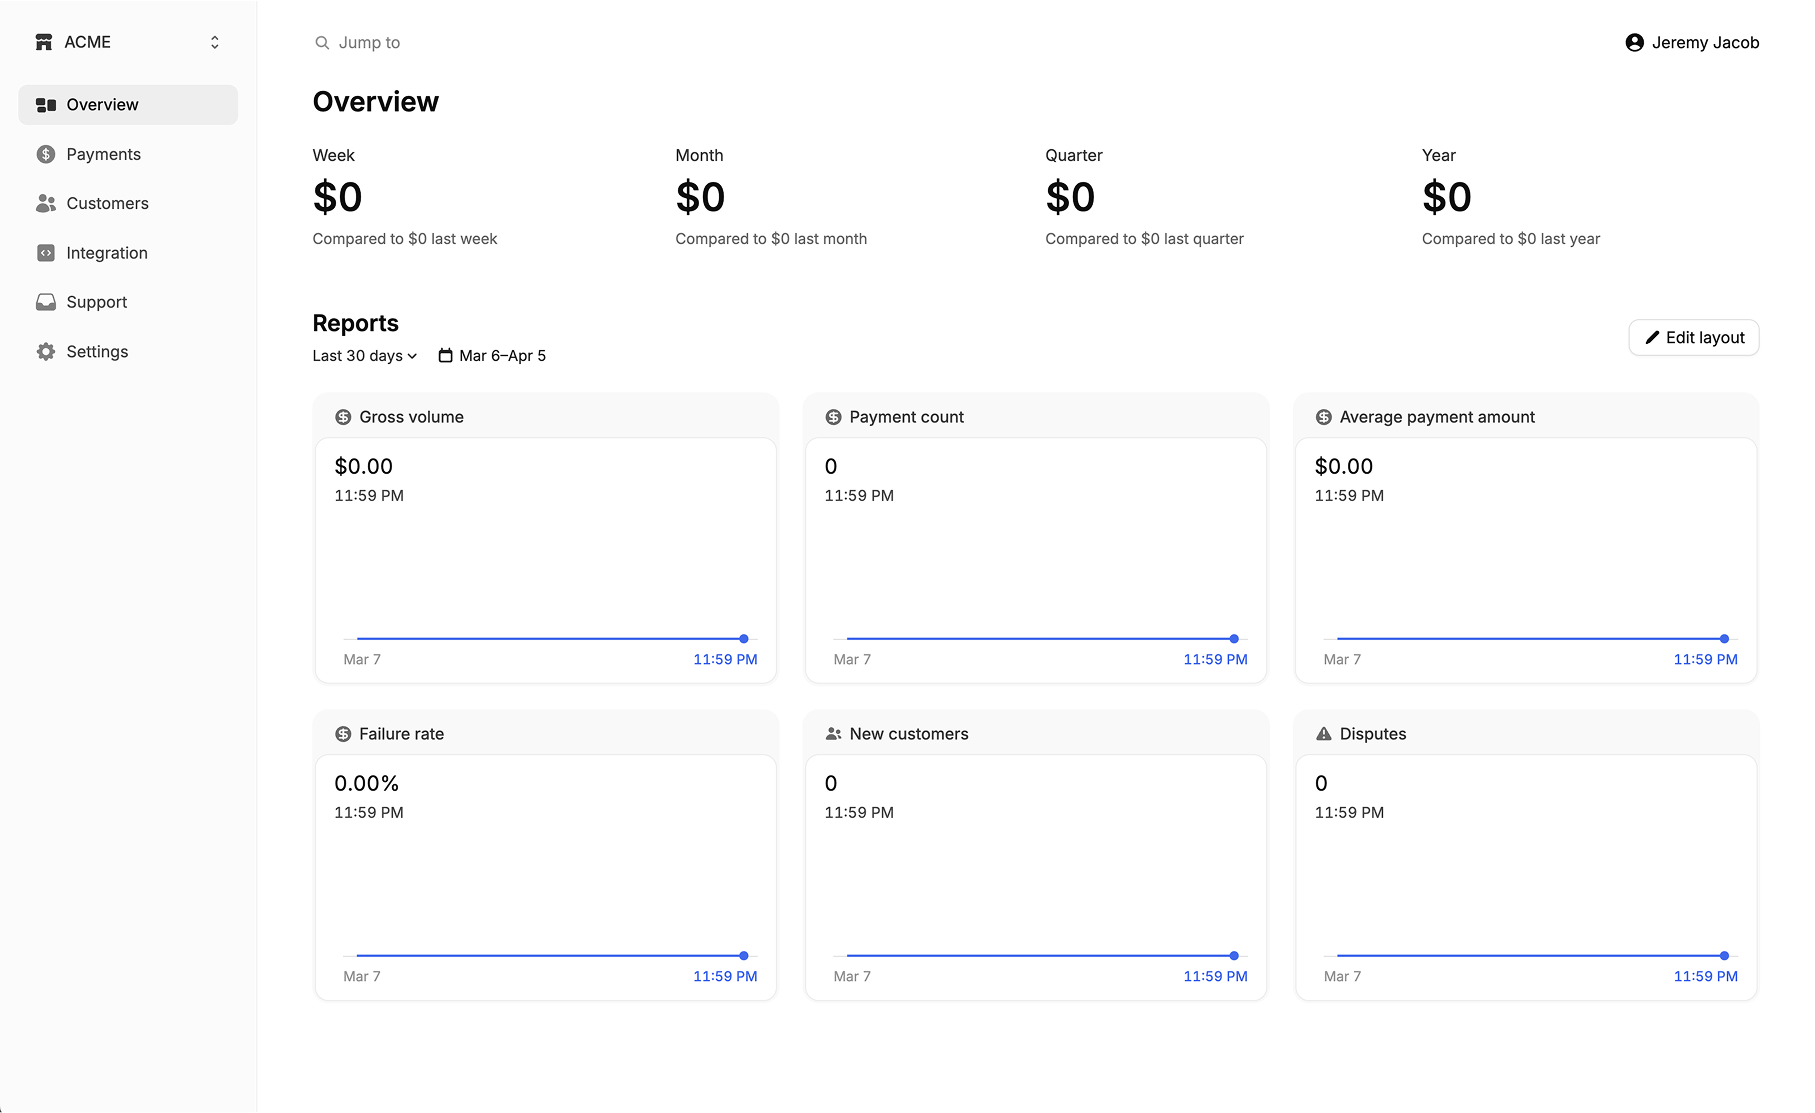Click the Edit layout button
Viewport: 1815px width, 1113px height.
pyautogui.click(x=1694, y=338)
